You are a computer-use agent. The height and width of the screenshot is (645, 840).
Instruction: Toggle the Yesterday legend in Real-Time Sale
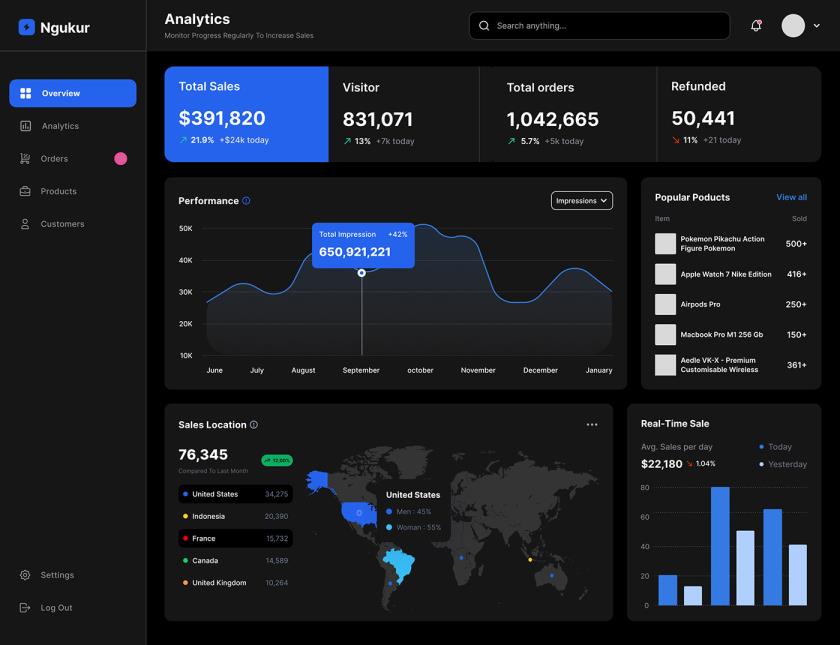[782, 463]
